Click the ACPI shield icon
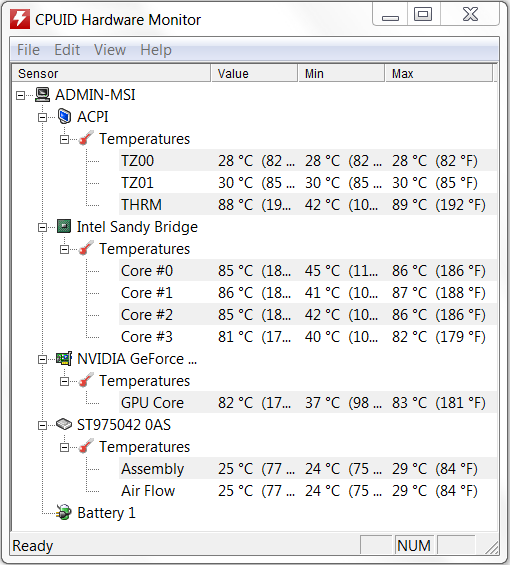 pos(65,117)
